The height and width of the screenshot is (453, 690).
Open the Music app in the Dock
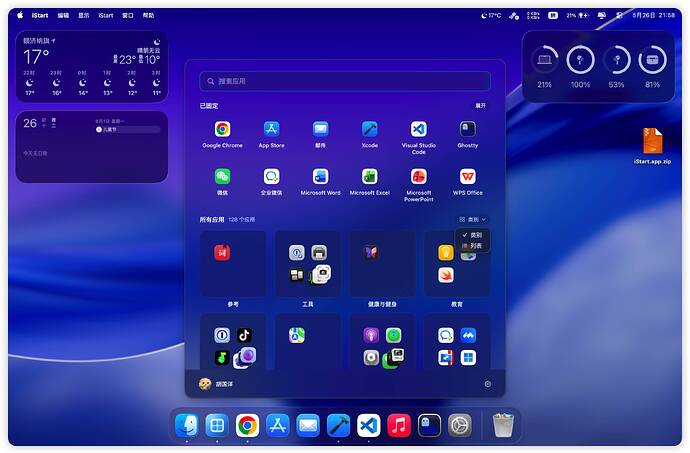[399, 425]
